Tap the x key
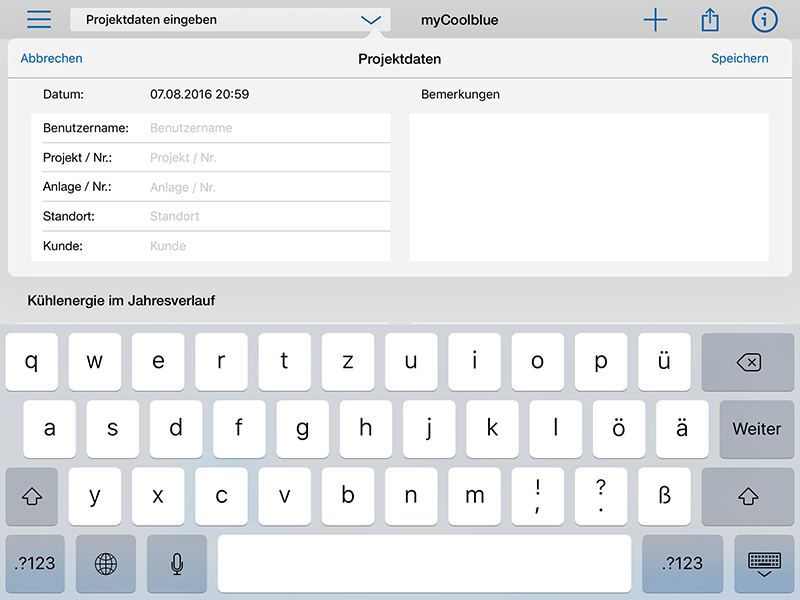 tap(158, 496)
